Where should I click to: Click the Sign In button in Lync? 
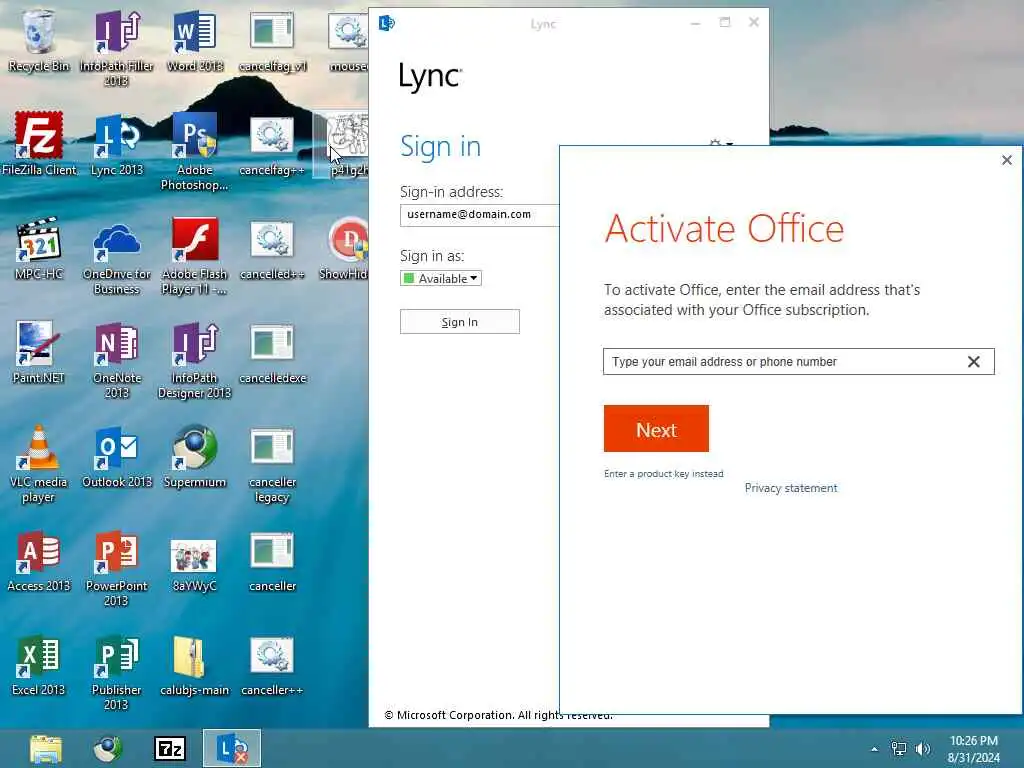coord(460,322)
